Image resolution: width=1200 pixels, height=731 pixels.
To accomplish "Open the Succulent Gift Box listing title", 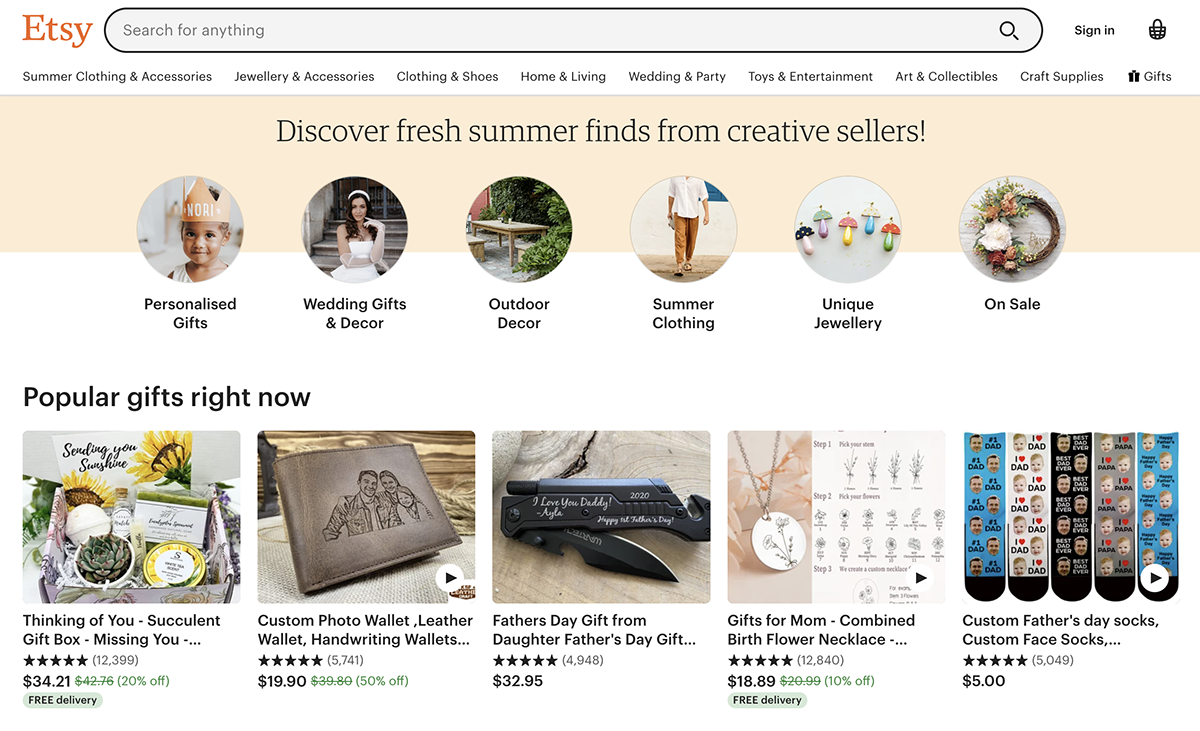I will click(122, 630).
